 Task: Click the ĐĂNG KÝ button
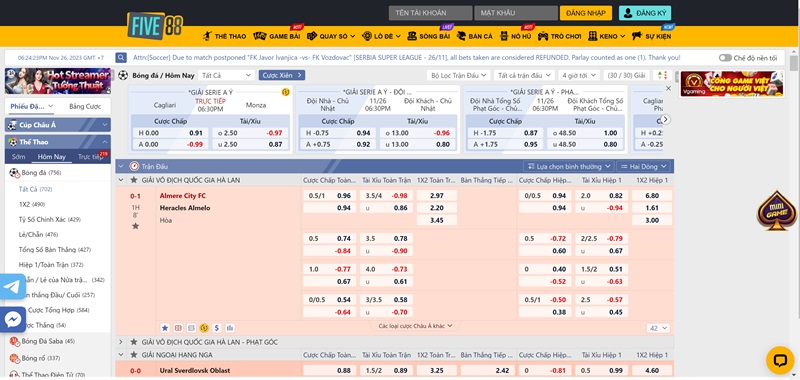[645, 13]
